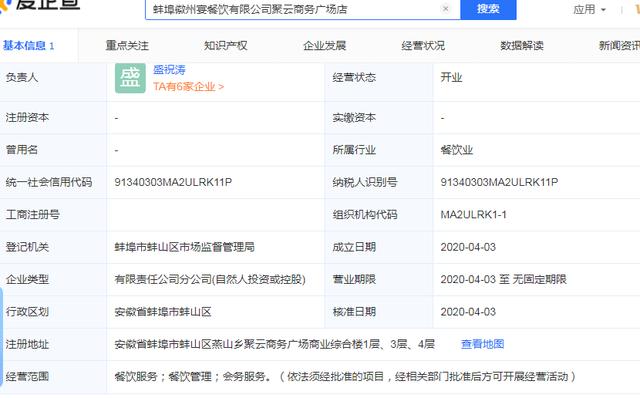Click the 组织机构代码 field label
The image size is (640, 398).
365,214
